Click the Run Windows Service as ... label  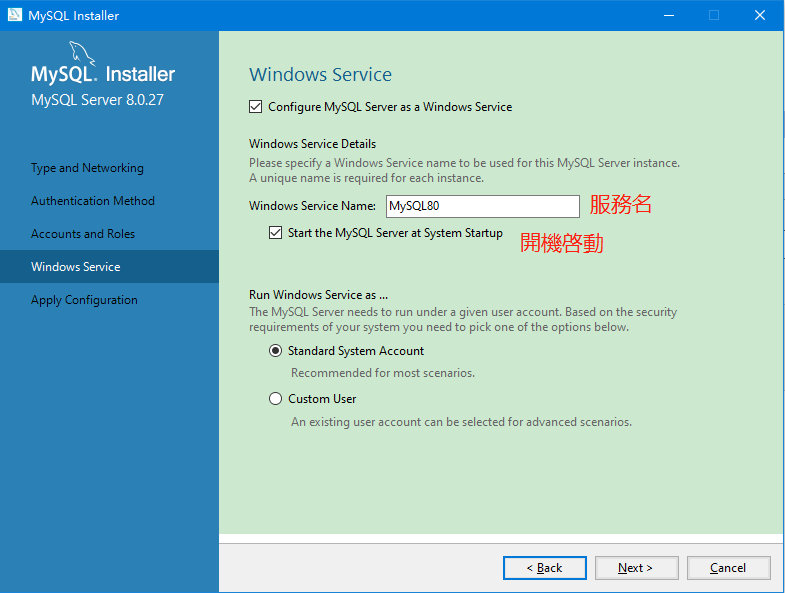(318, 294)
